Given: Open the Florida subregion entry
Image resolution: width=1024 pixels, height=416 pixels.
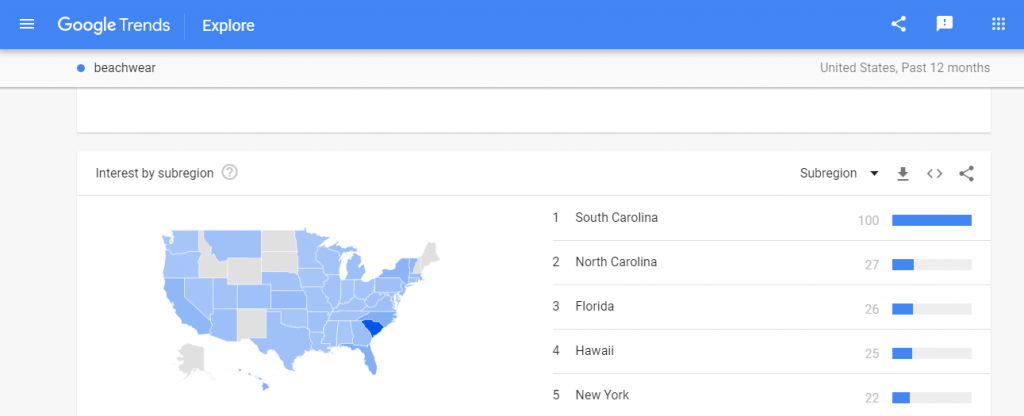Looking at the screenshot, I should click(594, 307).
